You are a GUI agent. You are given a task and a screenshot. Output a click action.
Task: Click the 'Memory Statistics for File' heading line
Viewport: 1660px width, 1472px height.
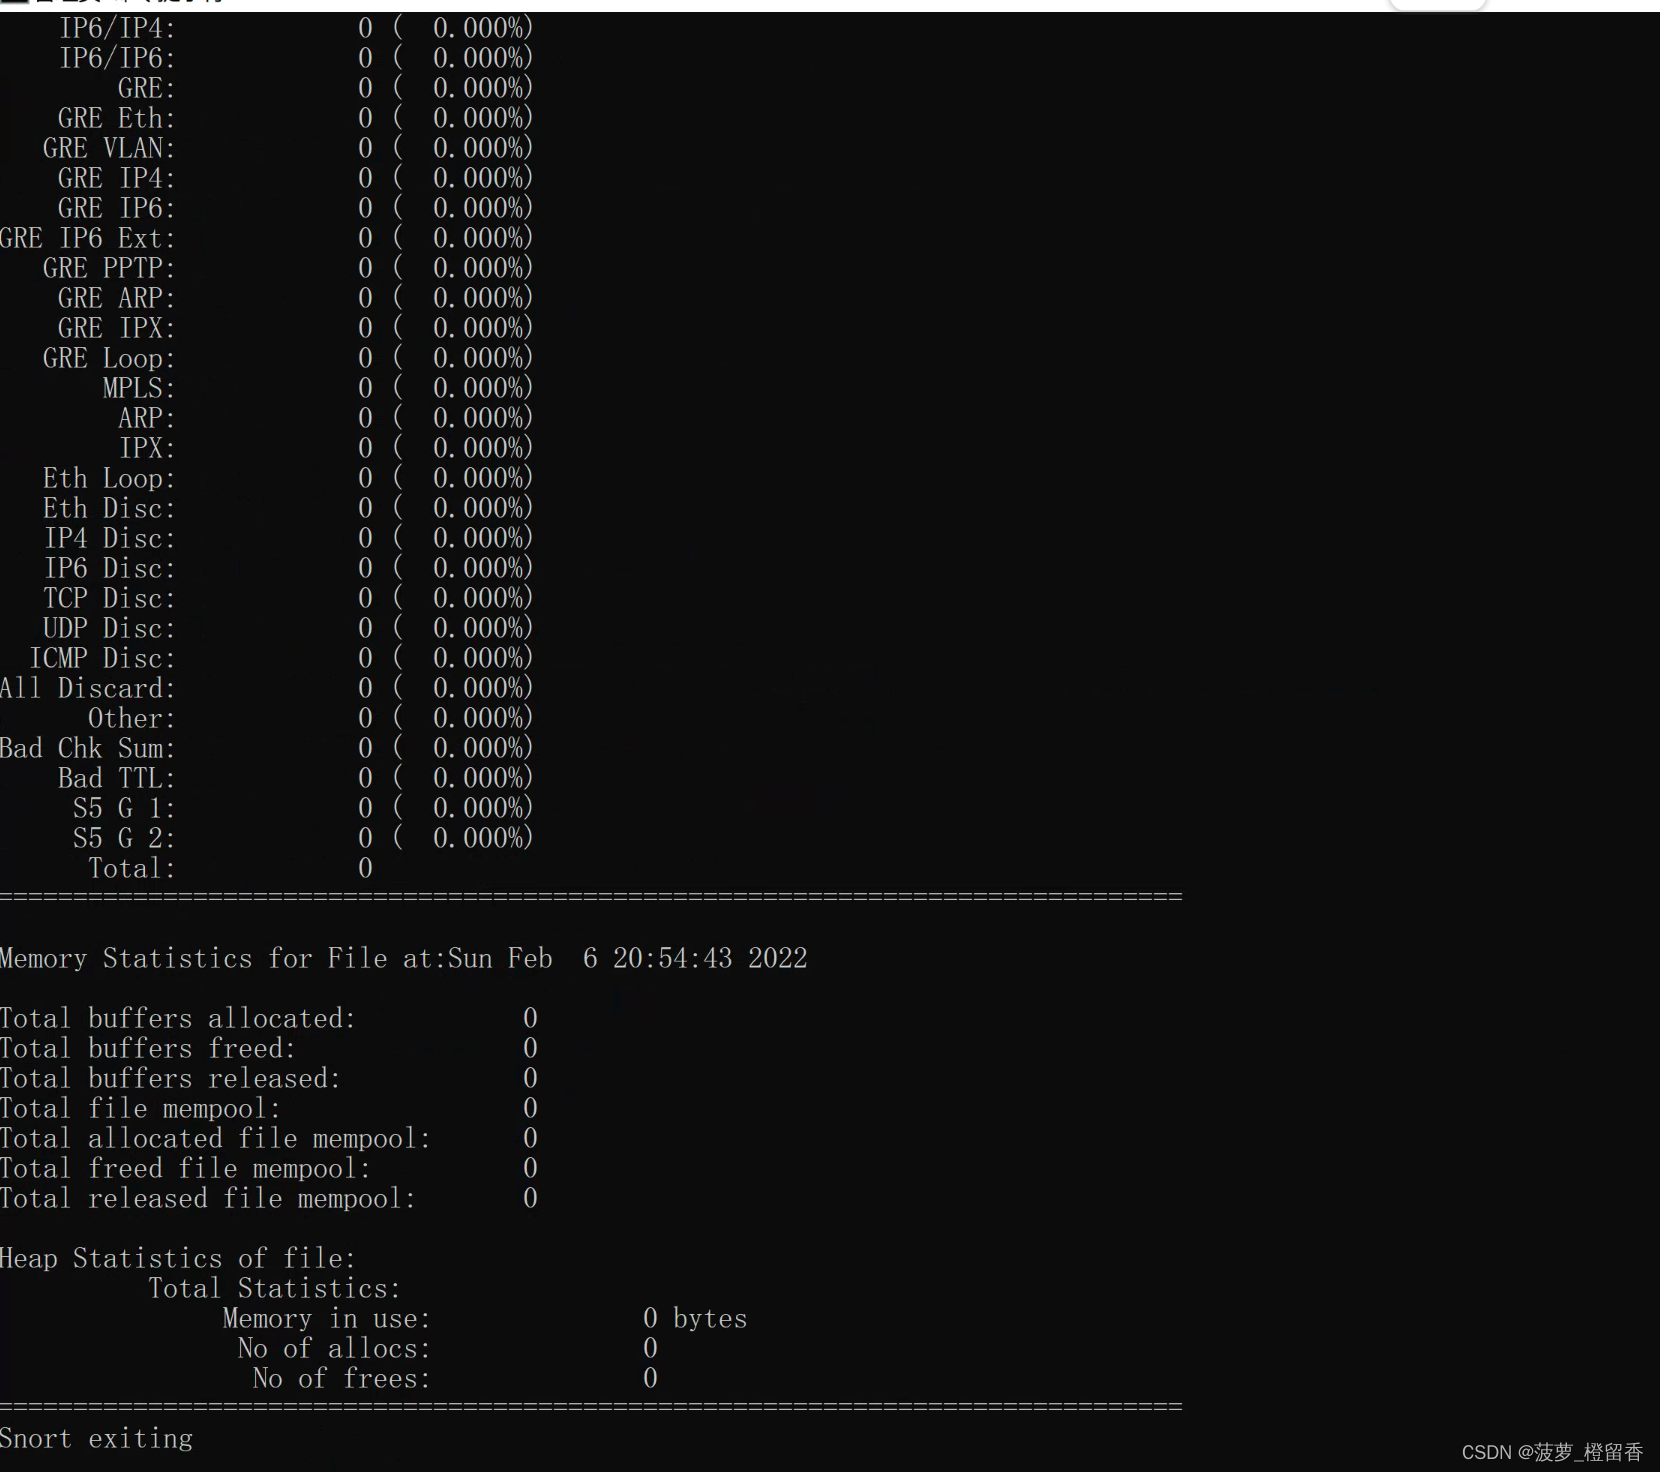404,958
